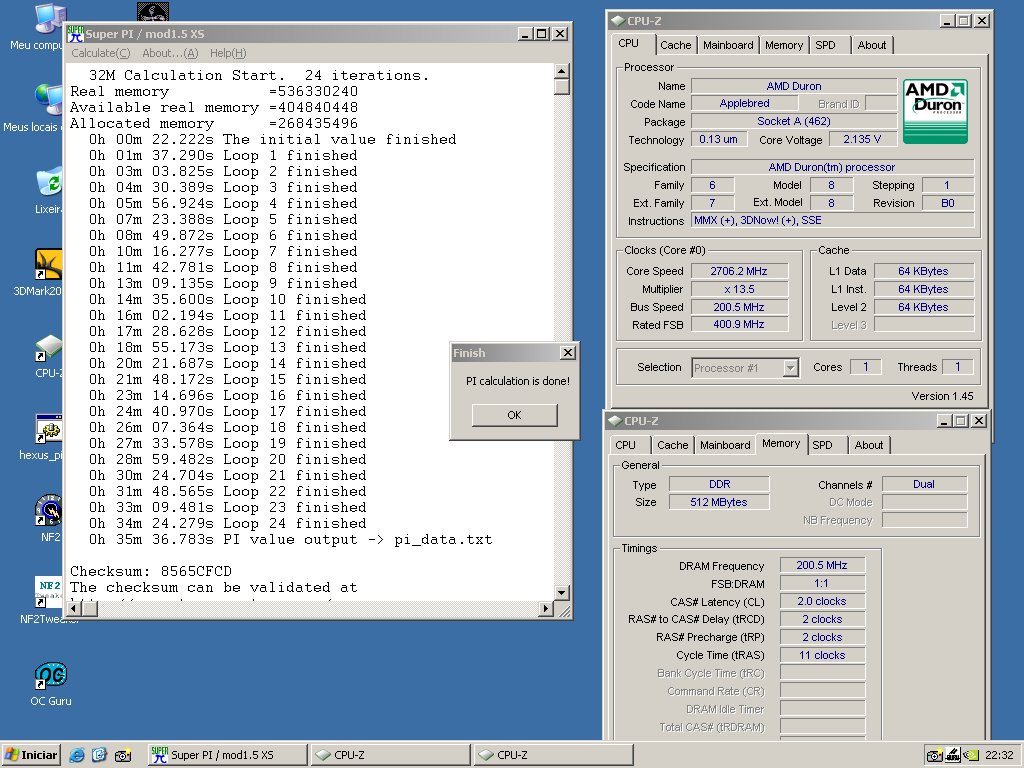This screenshot has height=768, width=1024.
Task: Switch to About tab in upper CPU-Z
Action: point(872,45)
